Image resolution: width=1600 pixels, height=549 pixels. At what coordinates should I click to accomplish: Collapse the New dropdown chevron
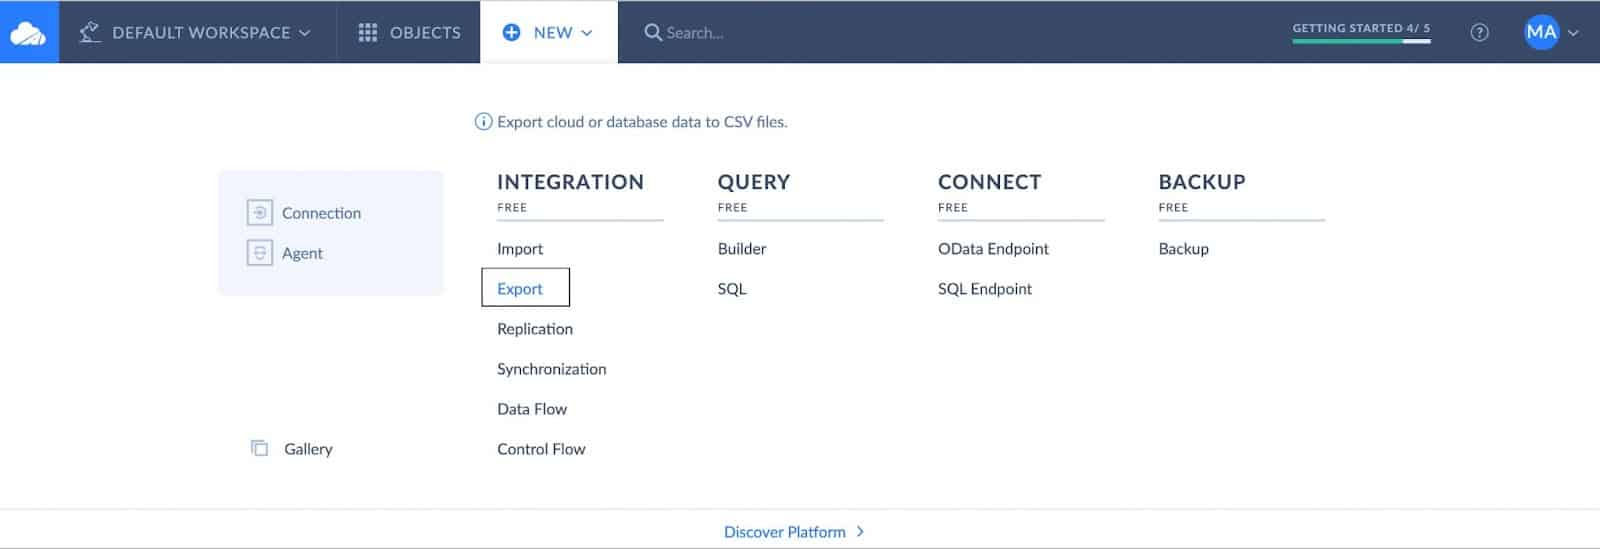coord(586,33)
